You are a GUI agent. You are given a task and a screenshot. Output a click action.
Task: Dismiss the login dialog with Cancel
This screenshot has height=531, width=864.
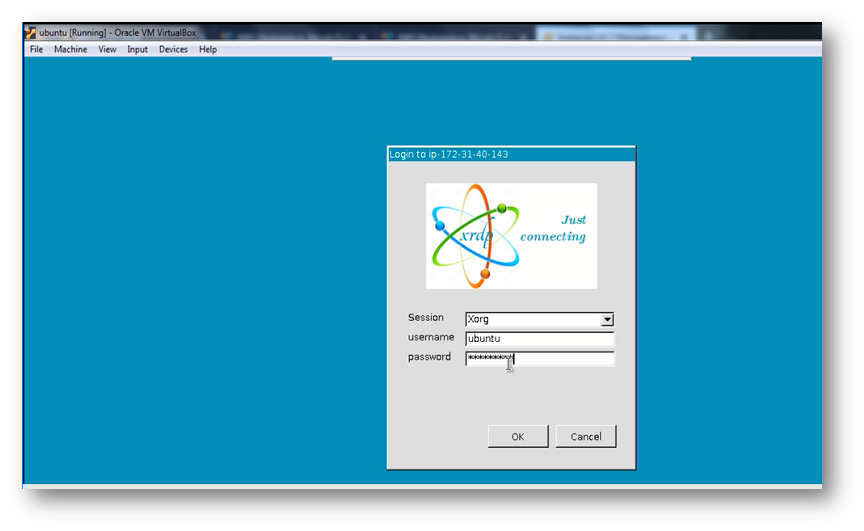[x=586, y=437]
